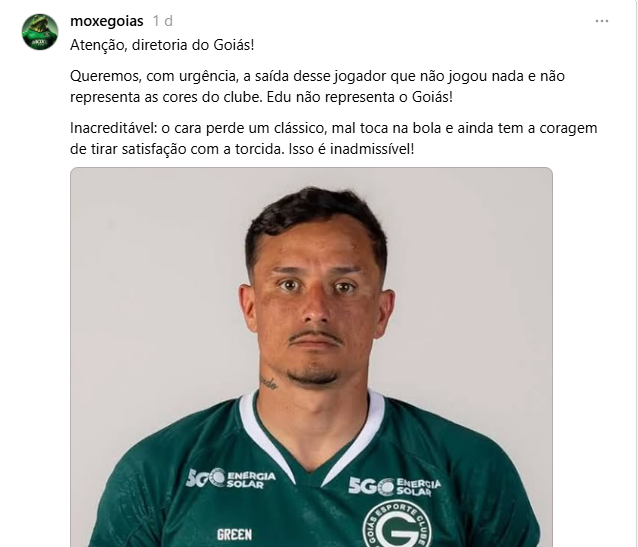Click the left 5GO Energia Solar logo
Viewport: 638px width, 547px height.
pyautogui.click(x=230, y=478)
